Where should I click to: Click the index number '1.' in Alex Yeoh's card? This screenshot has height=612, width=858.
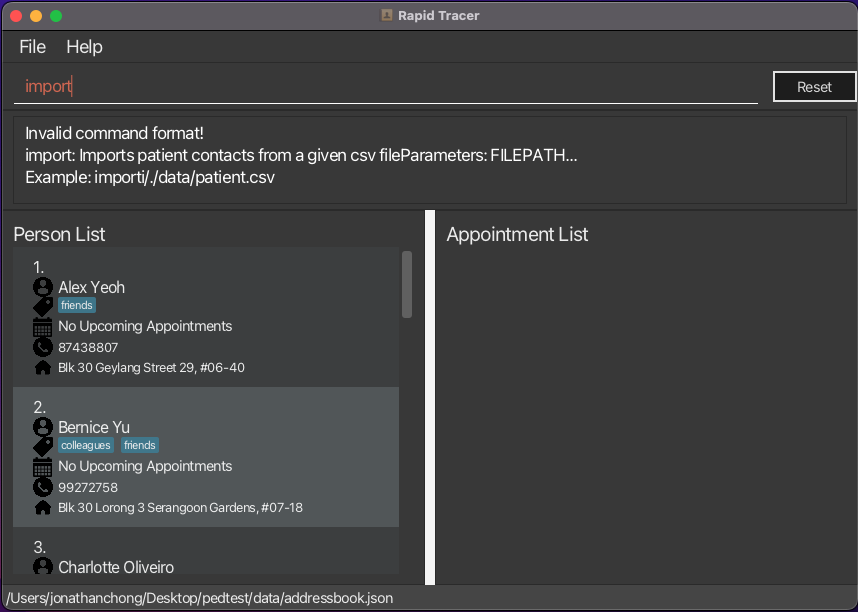(x=38, y=267)
